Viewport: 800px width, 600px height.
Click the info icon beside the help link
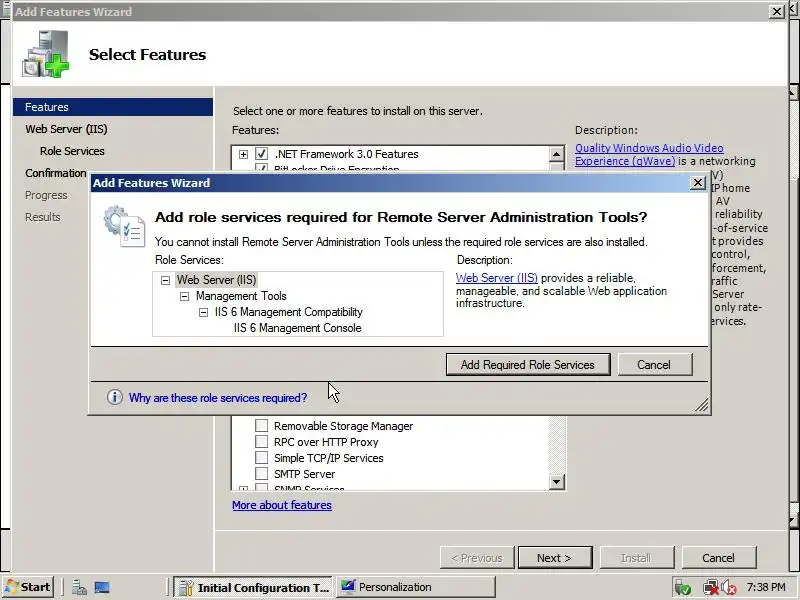(115, 397)
